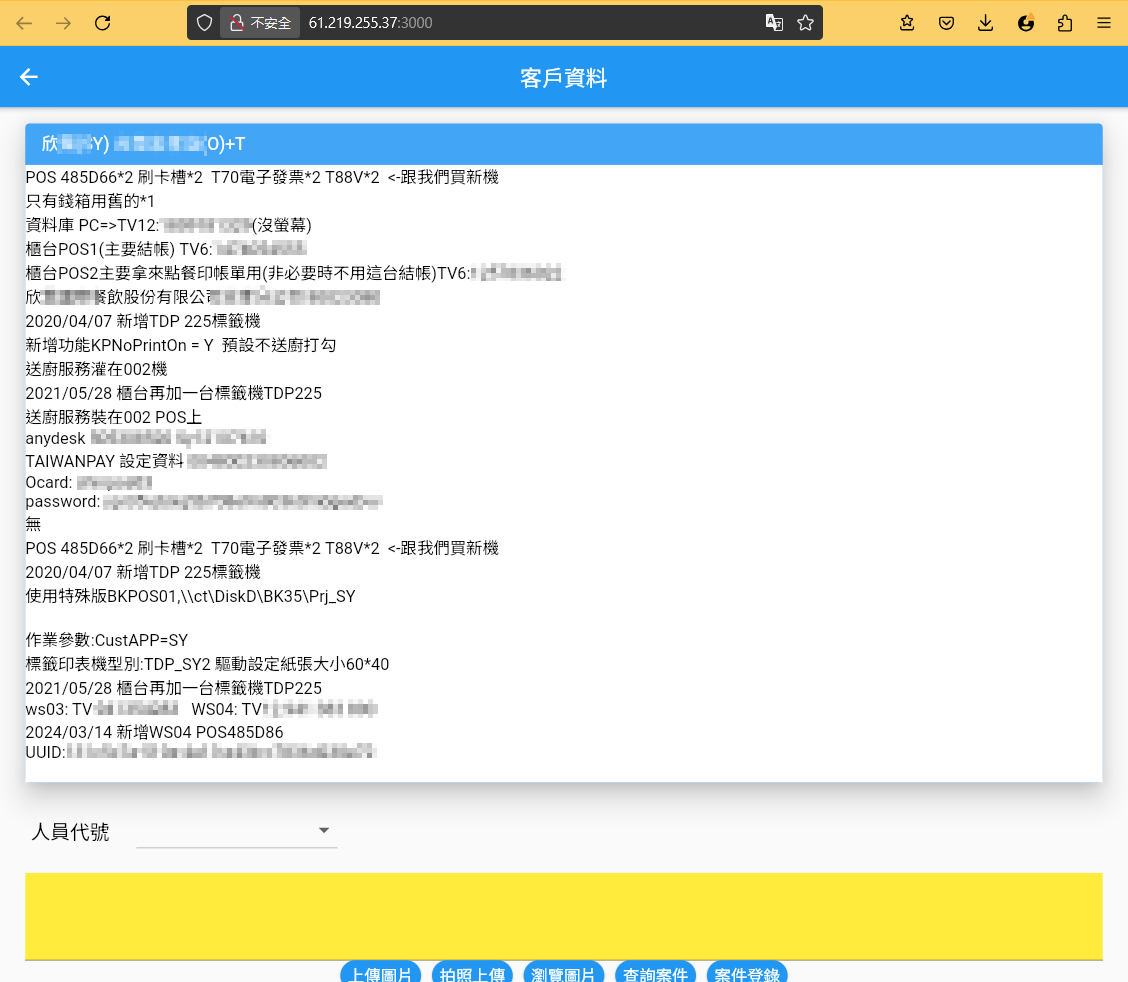Open the bookmarks tray toolbar icon
1128x982 pixels.
pyautogui.click(x=907, y=23)
